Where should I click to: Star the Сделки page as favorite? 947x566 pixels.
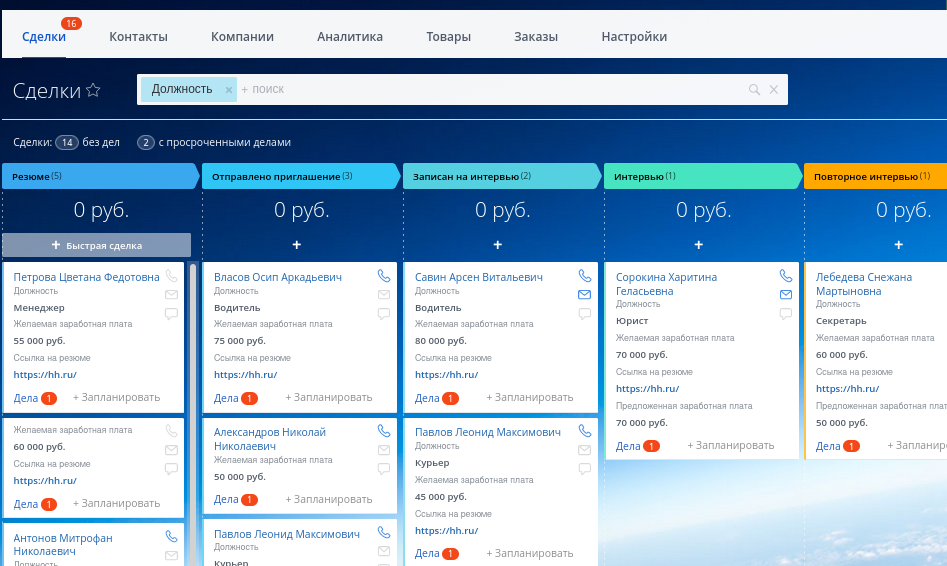pos(93,91)
